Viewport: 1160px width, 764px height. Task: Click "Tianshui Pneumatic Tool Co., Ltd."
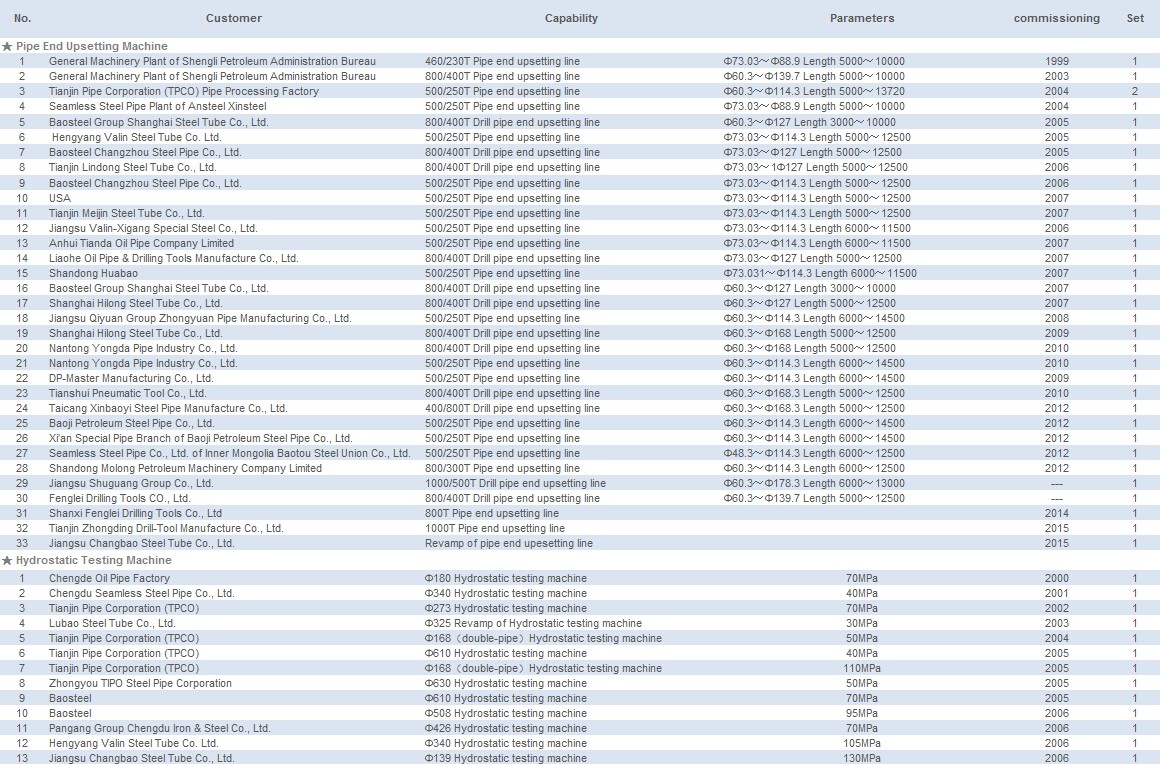click(x=128, y=393)
